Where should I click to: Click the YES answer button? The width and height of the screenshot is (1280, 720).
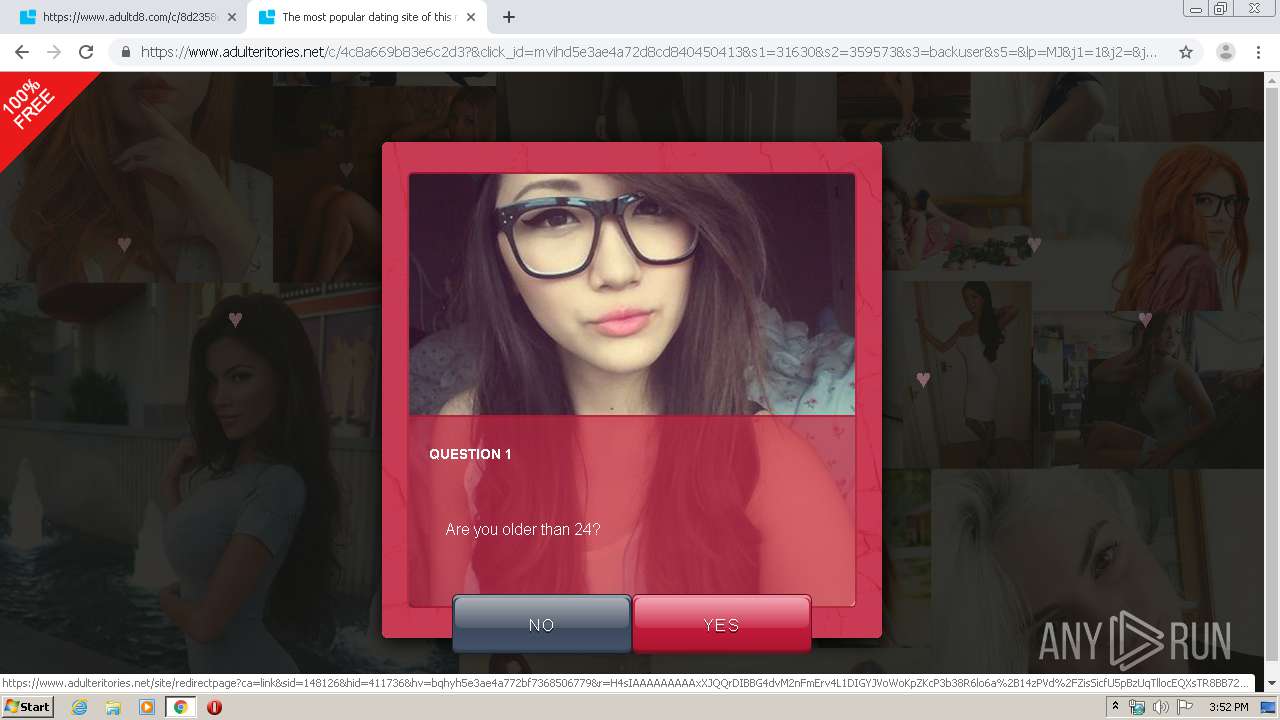pyautogui.click(x=721, y=624)
